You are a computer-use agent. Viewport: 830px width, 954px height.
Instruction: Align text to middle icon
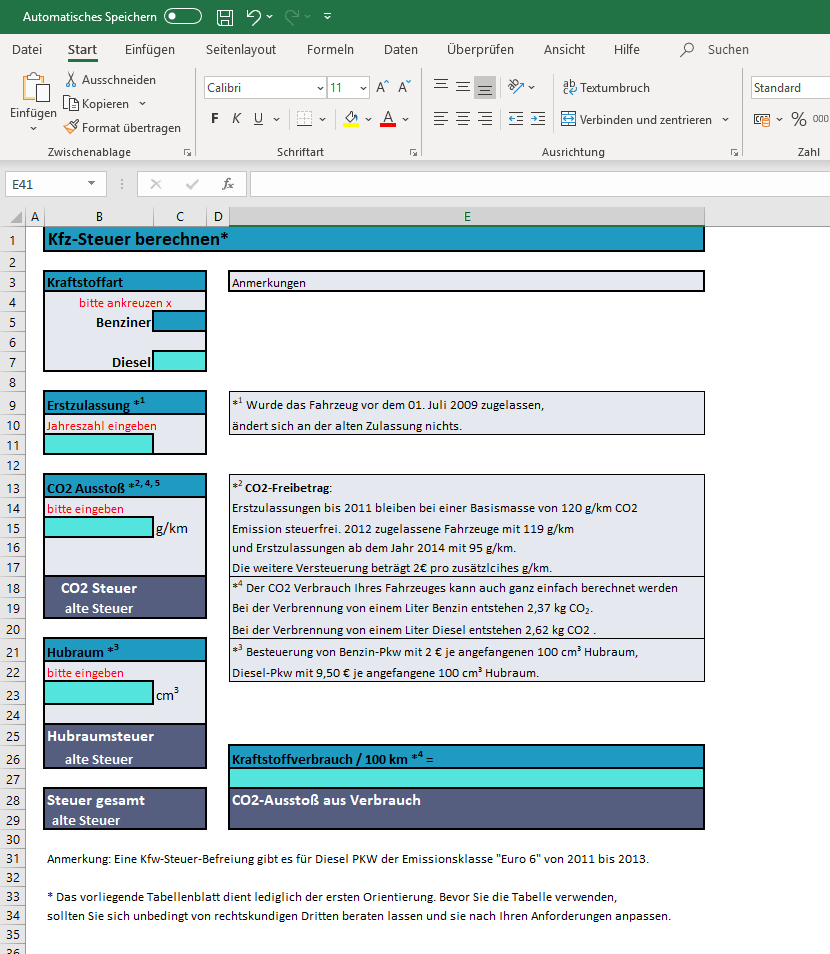click(463, 87)
